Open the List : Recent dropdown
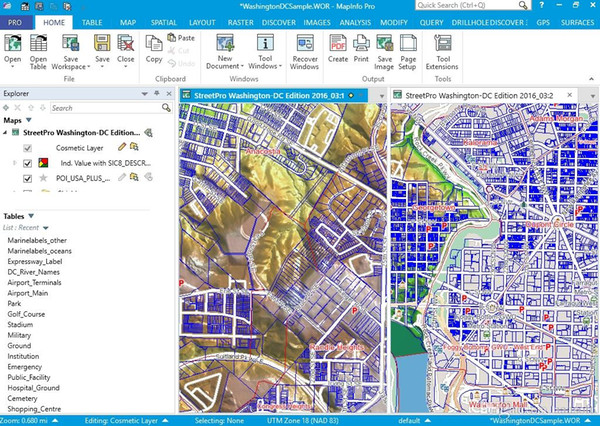600x426 pixels. pyautogui.click(x=46, y=228)
